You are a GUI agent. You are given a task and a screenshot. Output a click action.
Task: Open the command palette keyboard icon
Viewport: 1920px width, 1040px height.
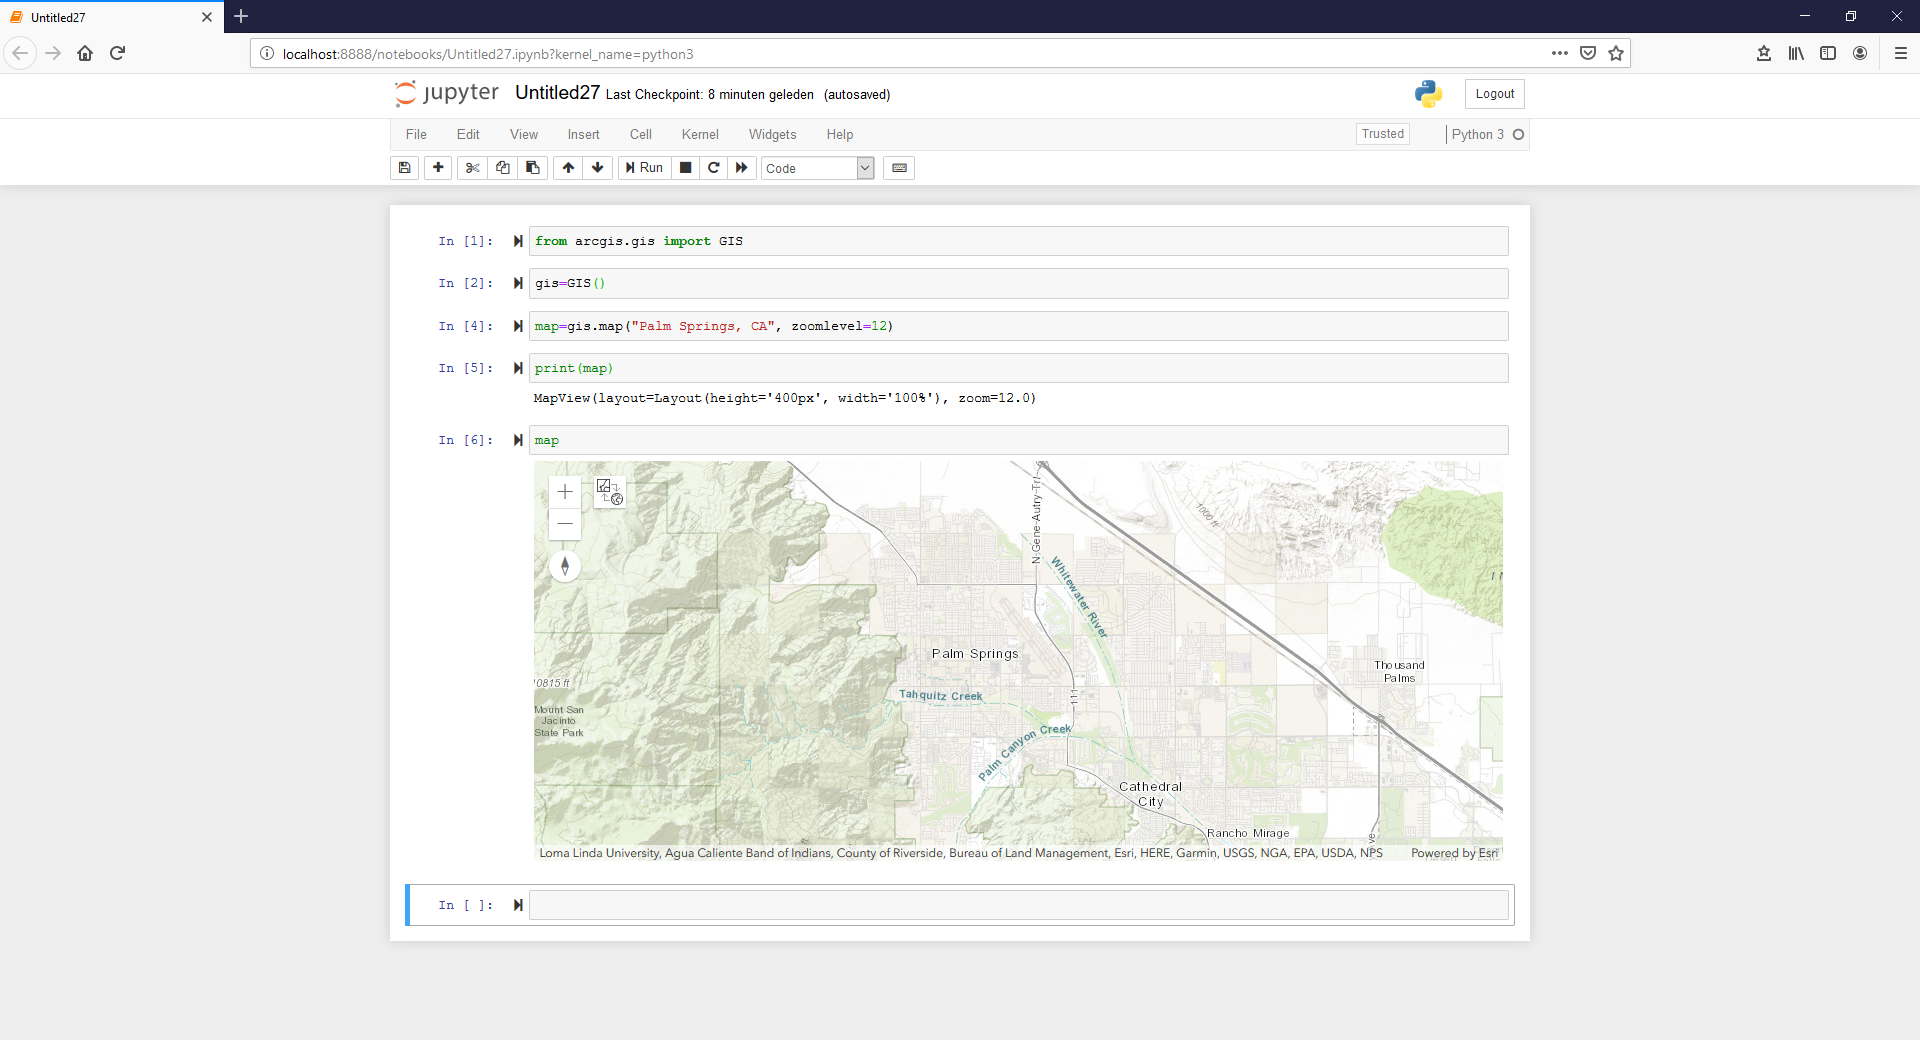(x=899, y=168)
